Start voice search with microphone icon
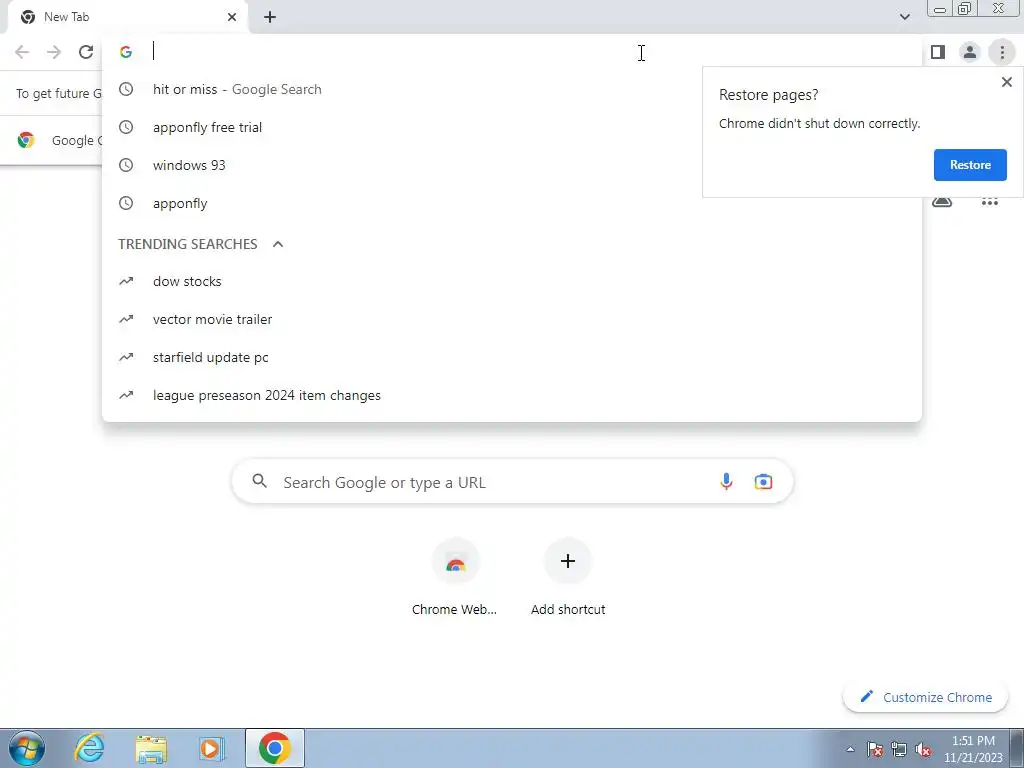 coord(726,482)
